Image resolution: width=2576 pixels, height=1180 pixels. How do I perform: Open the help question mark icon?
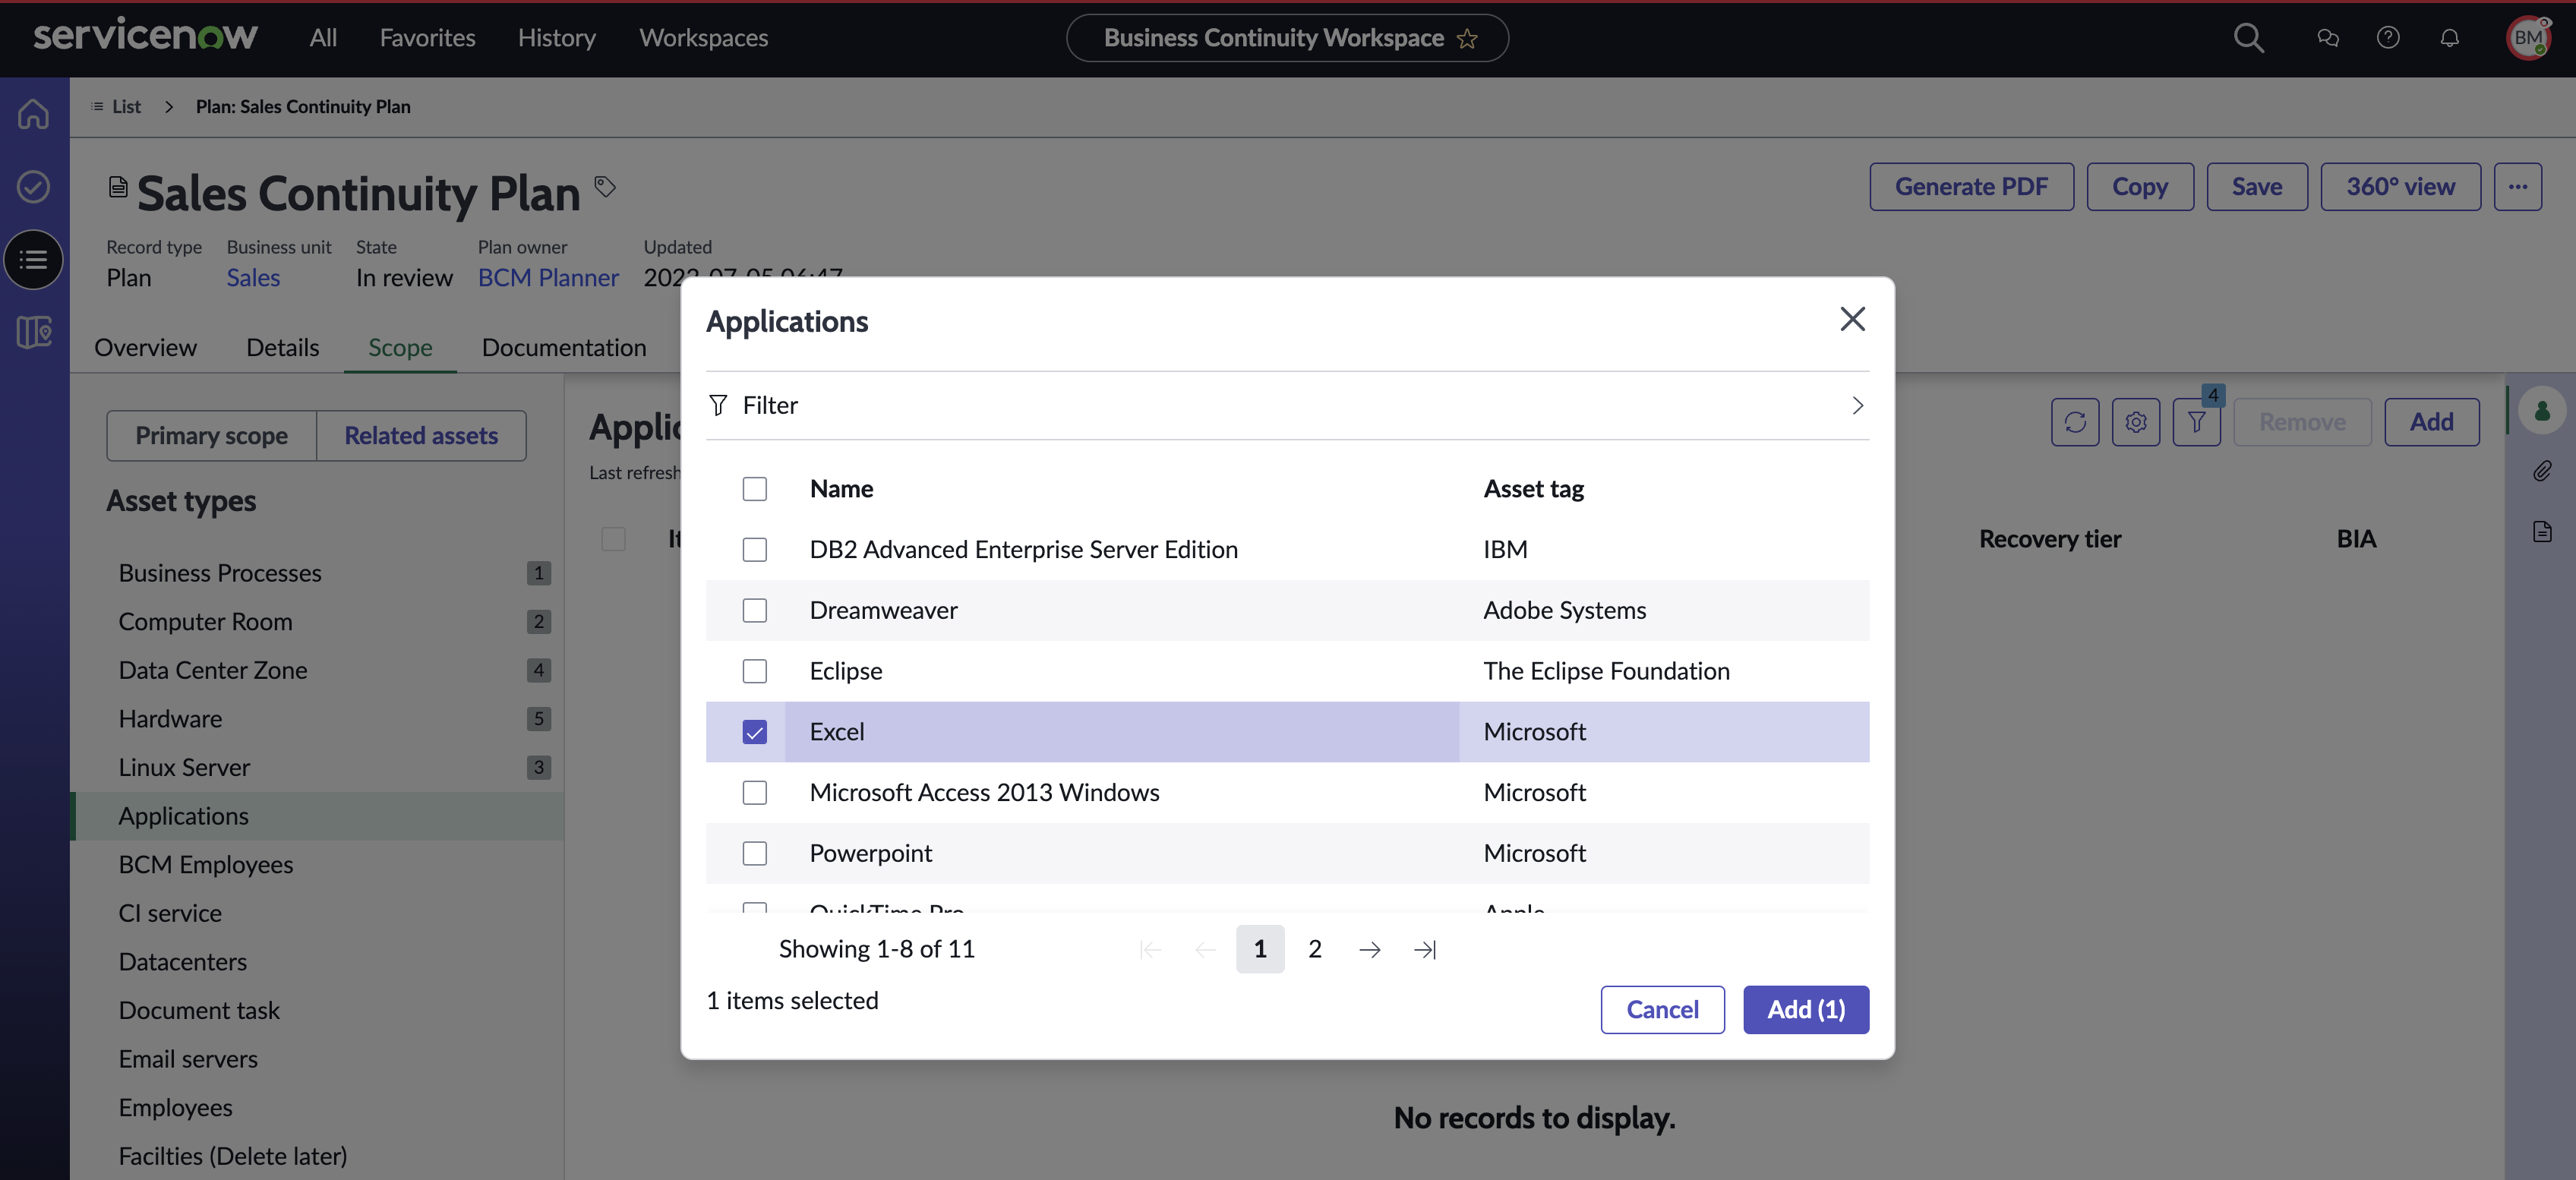2388,38
